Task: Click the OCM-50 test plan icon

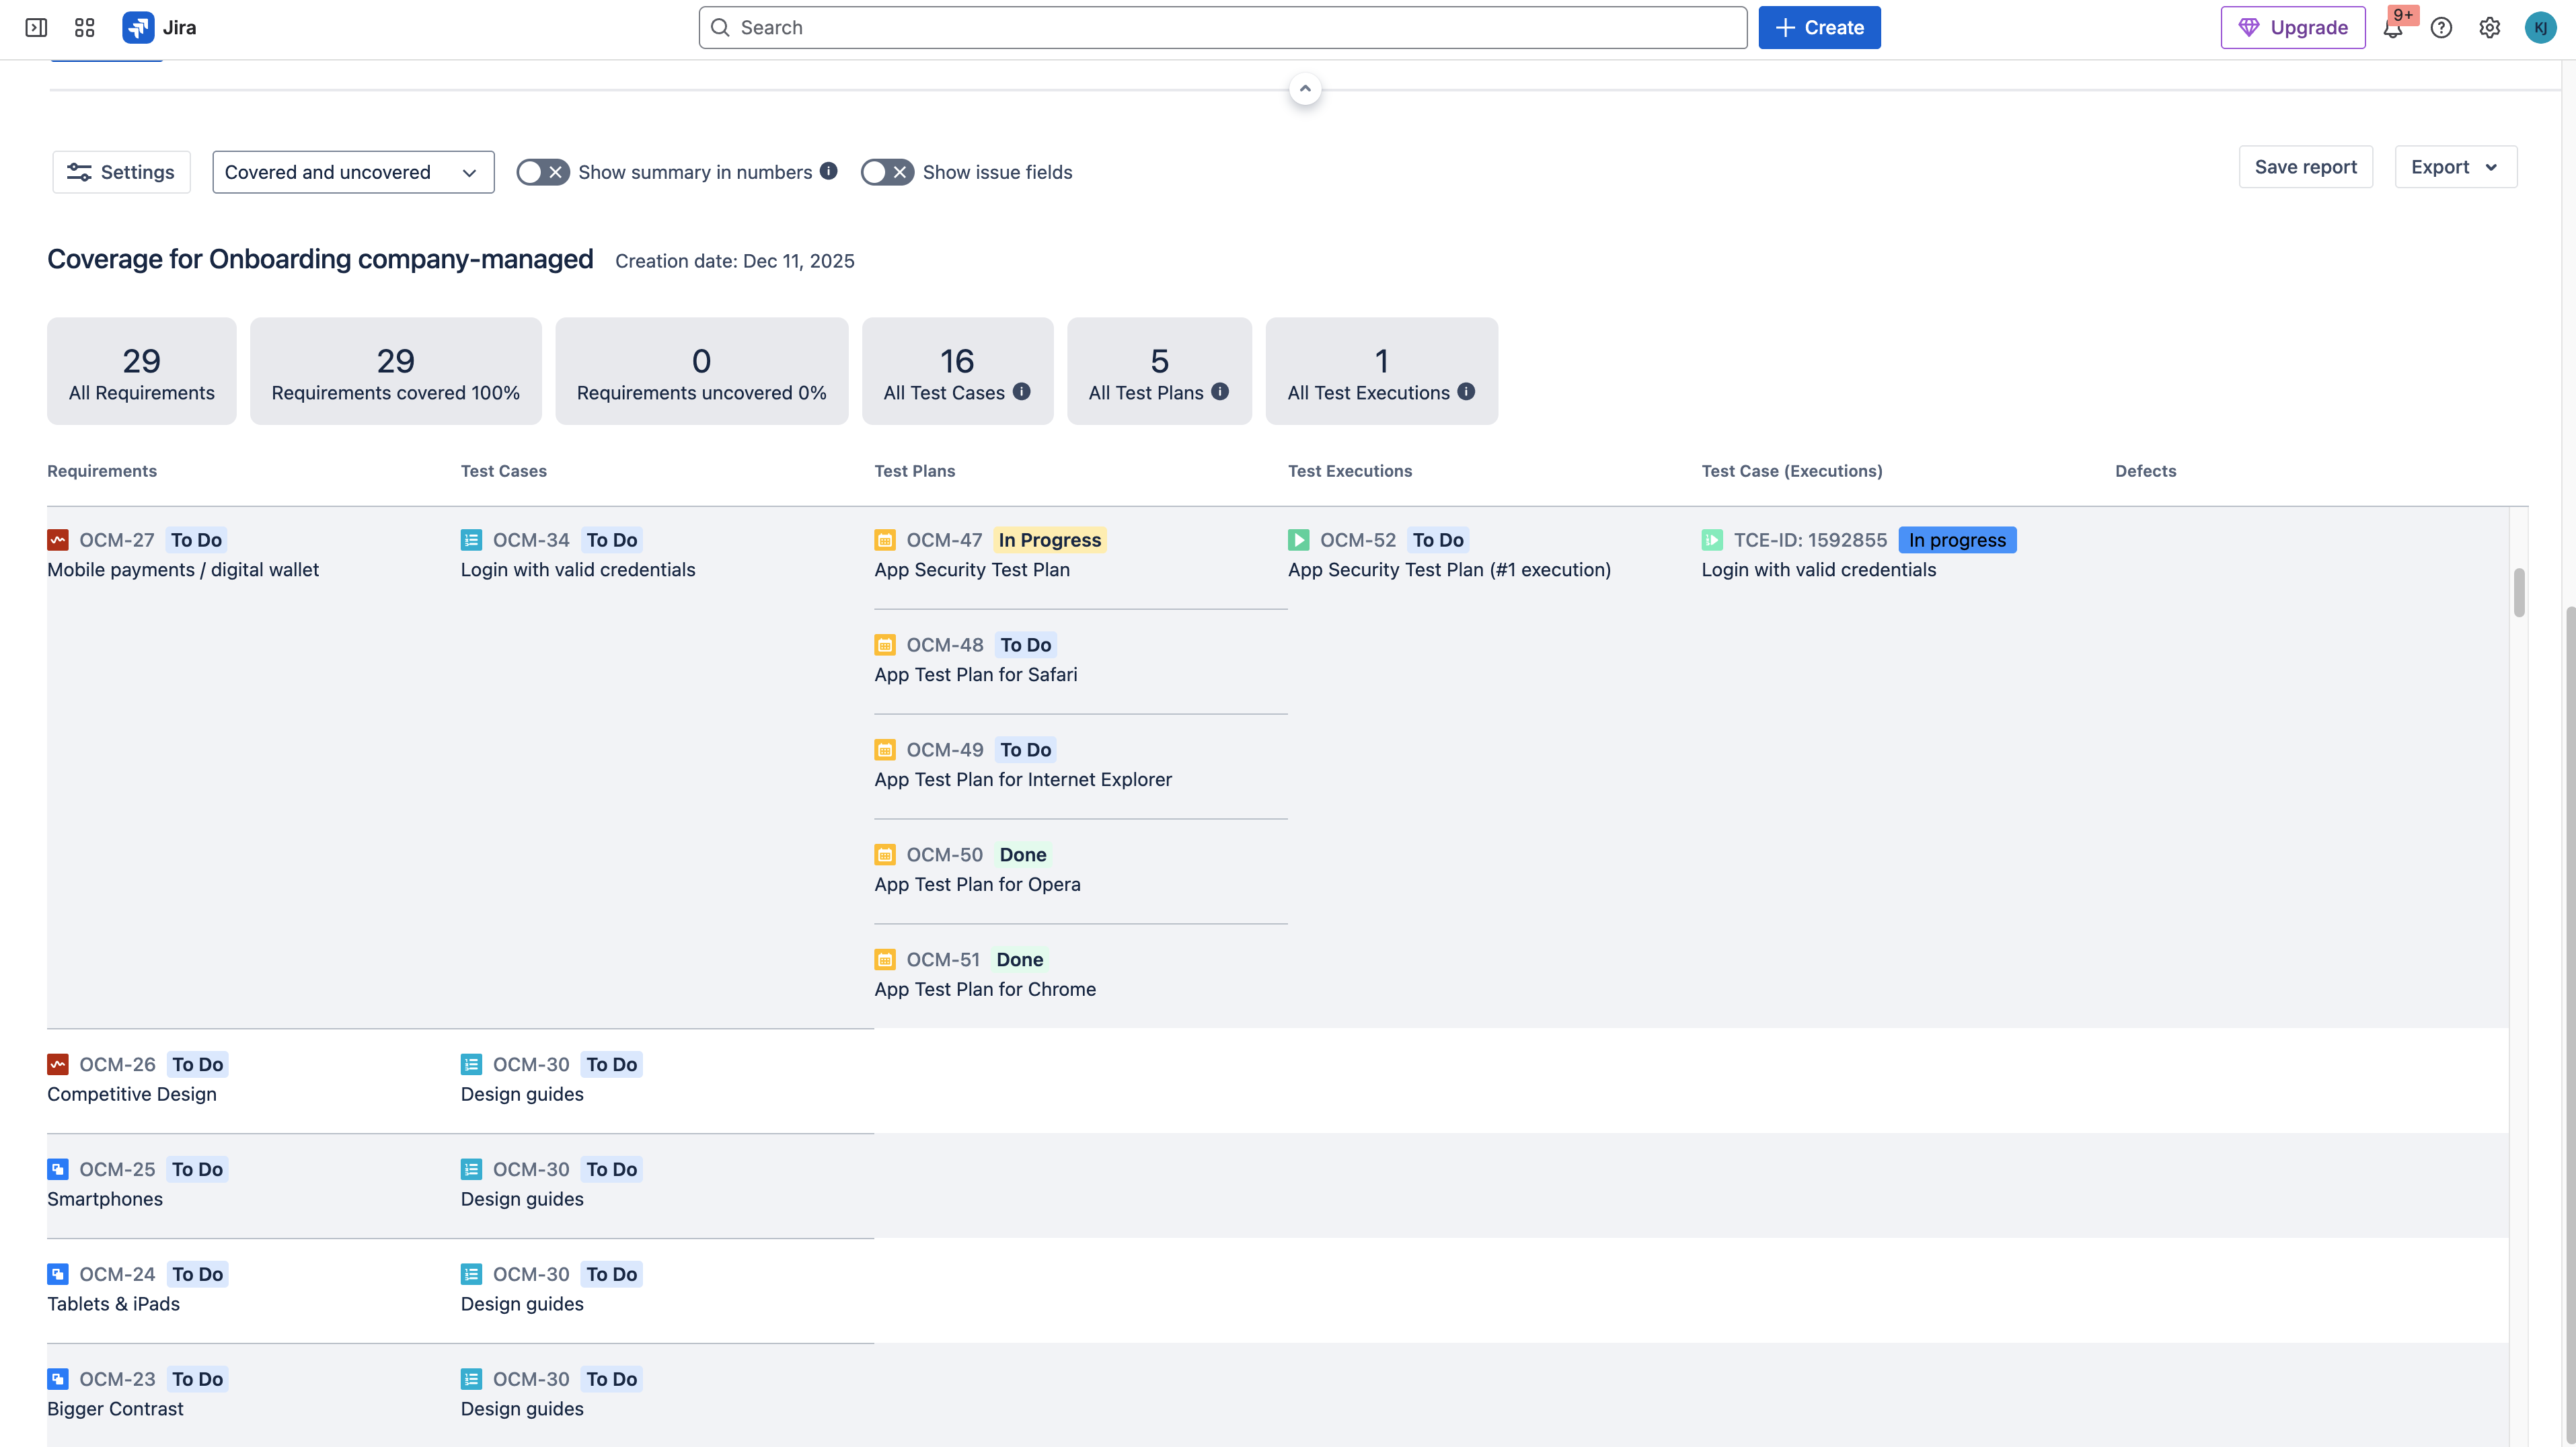Action: tap(885, 855)
